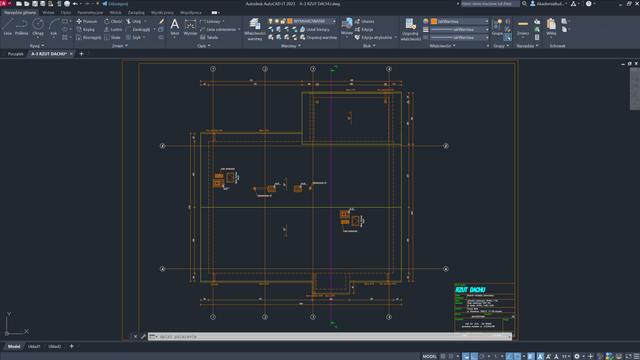
Task: Click the Zmierz (measure) tool
Action: tap(523, 27)
